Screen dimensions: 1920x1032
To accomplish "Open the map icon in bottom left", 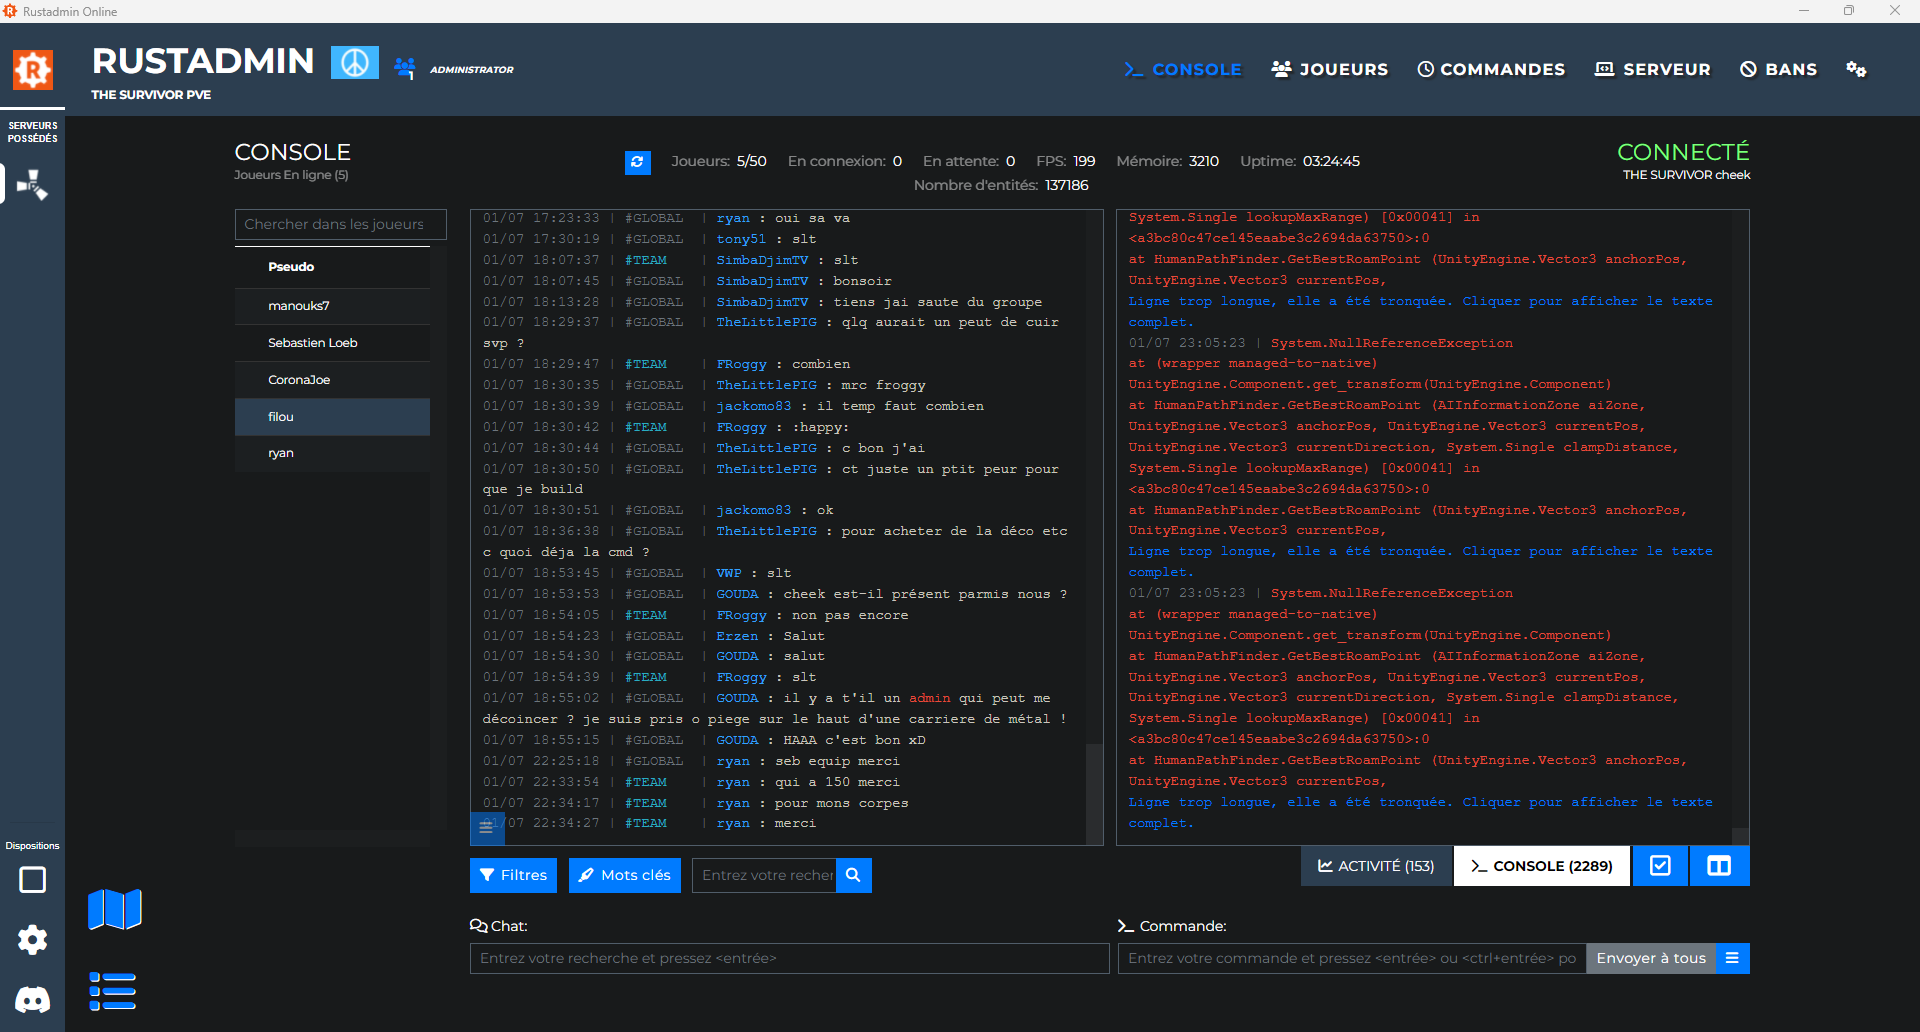I will pos(115,910).
